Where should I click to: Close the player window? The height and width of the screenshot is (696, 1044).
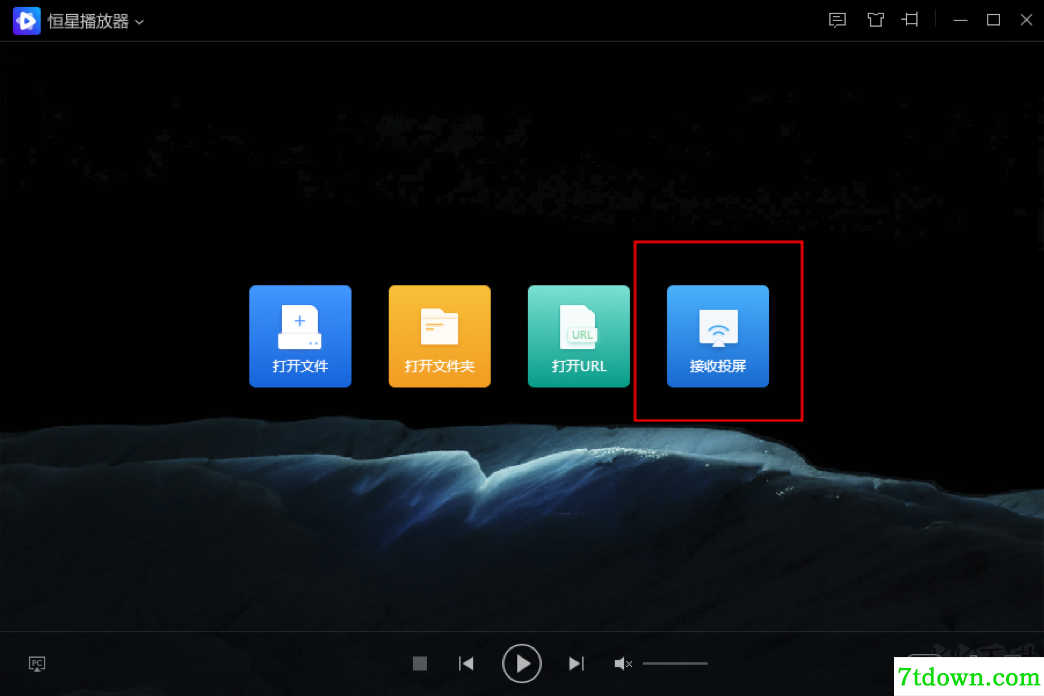[1027, 20]
